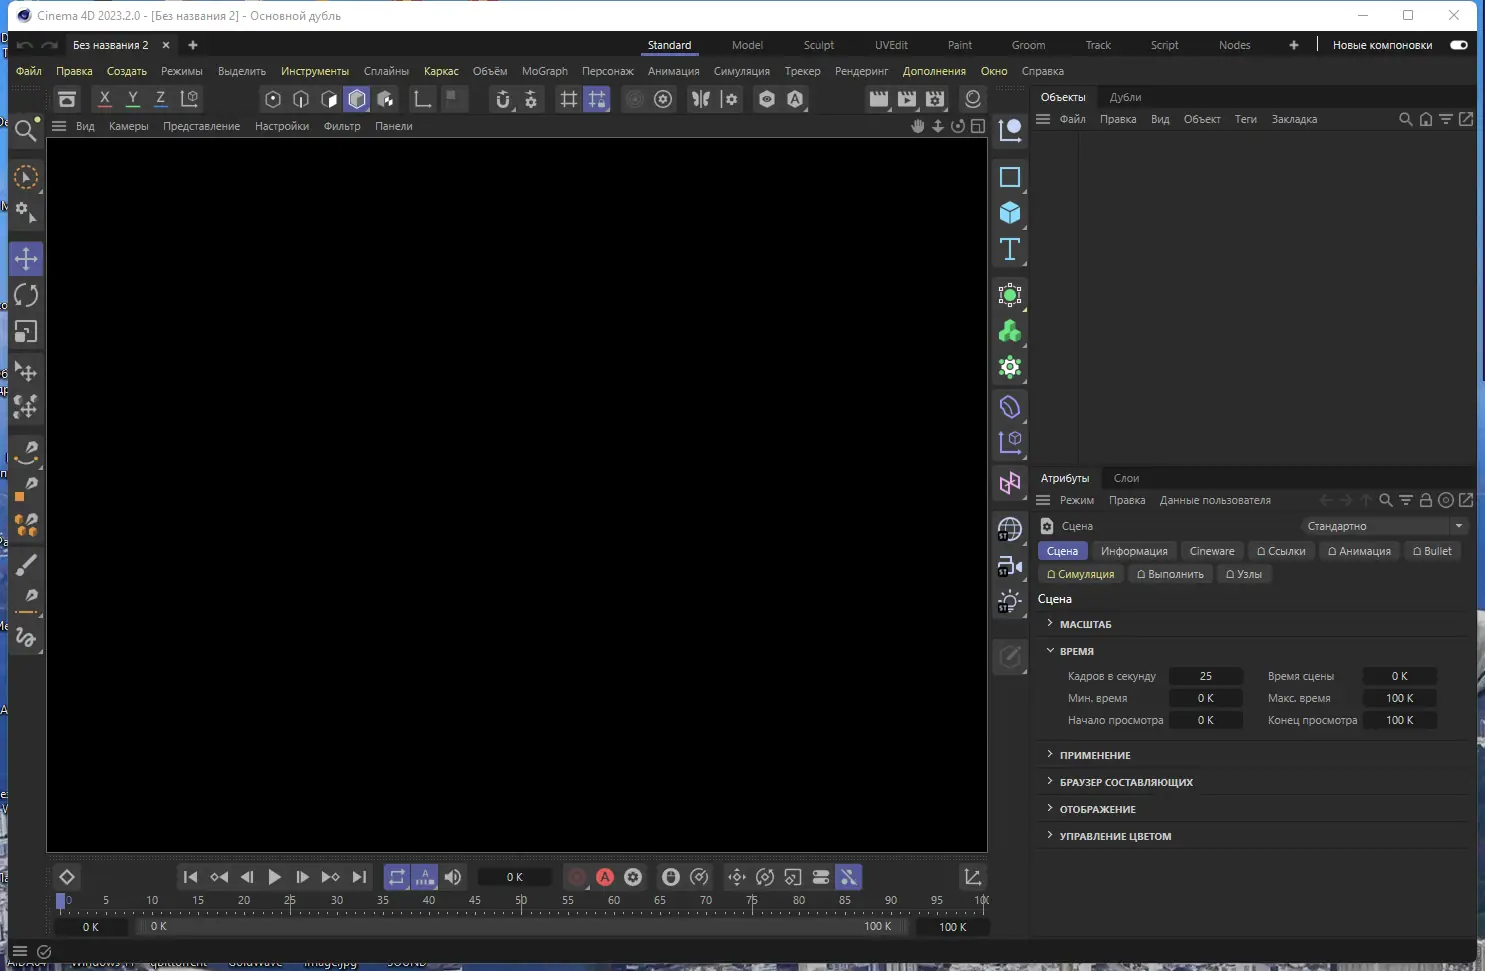Select the Brush paint tool in left toolbar
This screenshot has width=1485, height=971.
pos(26,565)
